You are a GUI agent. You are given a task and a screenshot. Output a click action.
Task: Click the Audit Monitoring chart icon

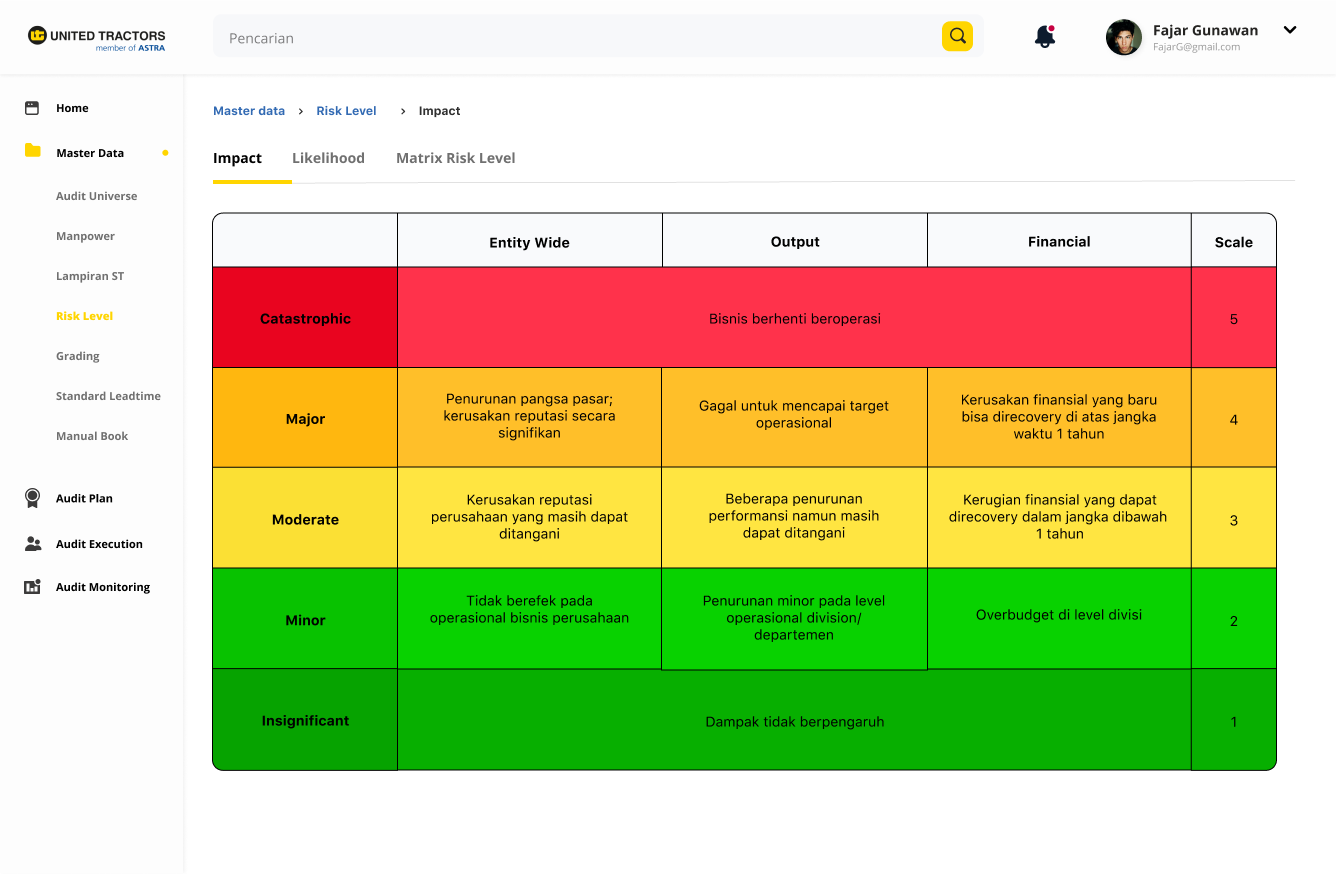(x=32, y=587)
